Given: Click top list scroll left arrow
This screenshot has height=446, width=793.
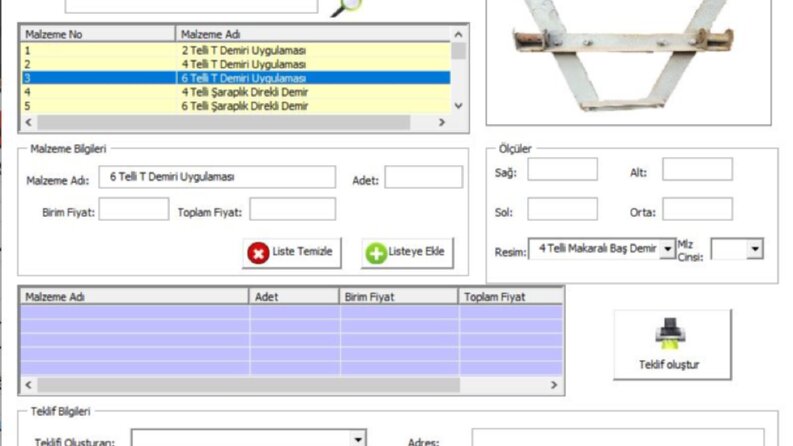Looking at the screenshot, I should pyautogui.click(x=28, y=122).
